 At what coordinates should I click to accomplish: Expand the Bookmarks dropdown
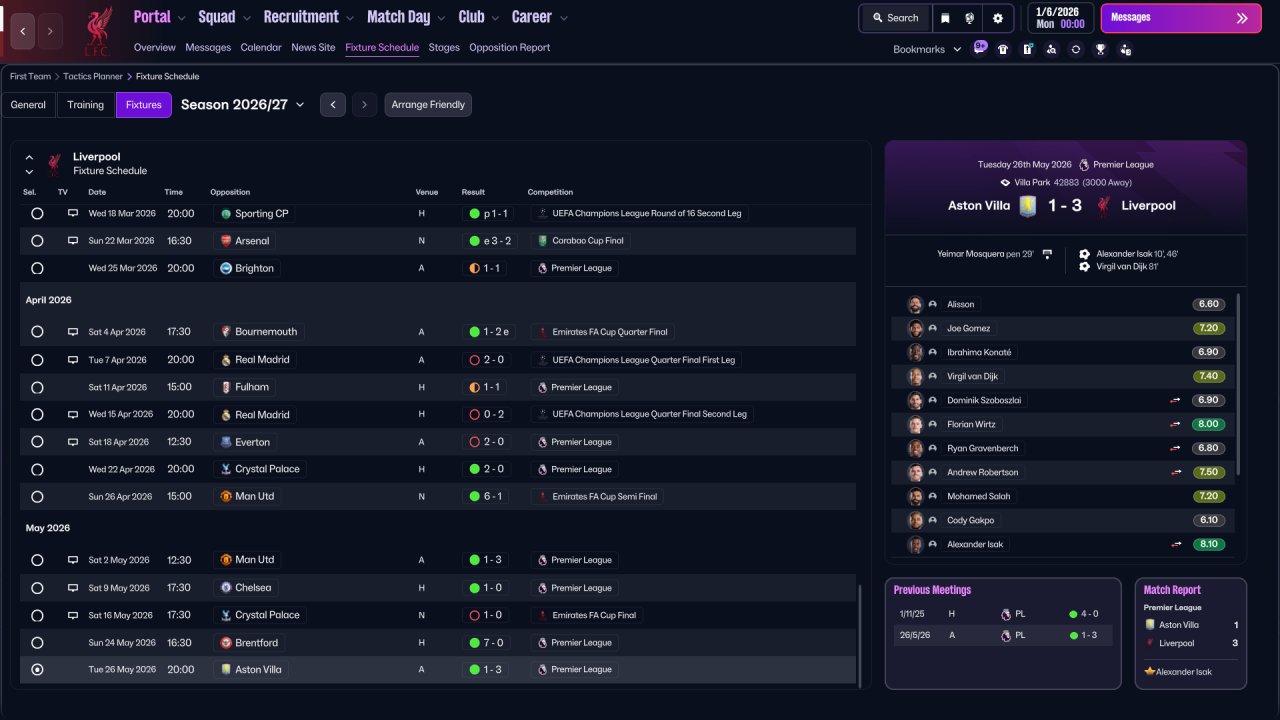(927, 49)
